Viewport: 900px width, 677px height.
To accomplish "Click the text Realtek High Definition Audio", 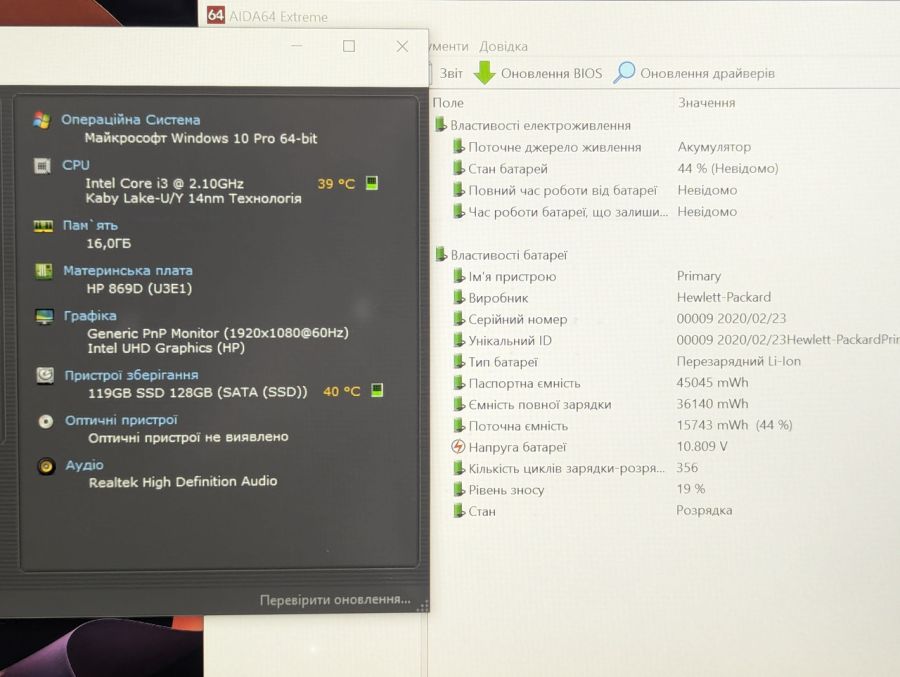I will [x=183, y=482].
